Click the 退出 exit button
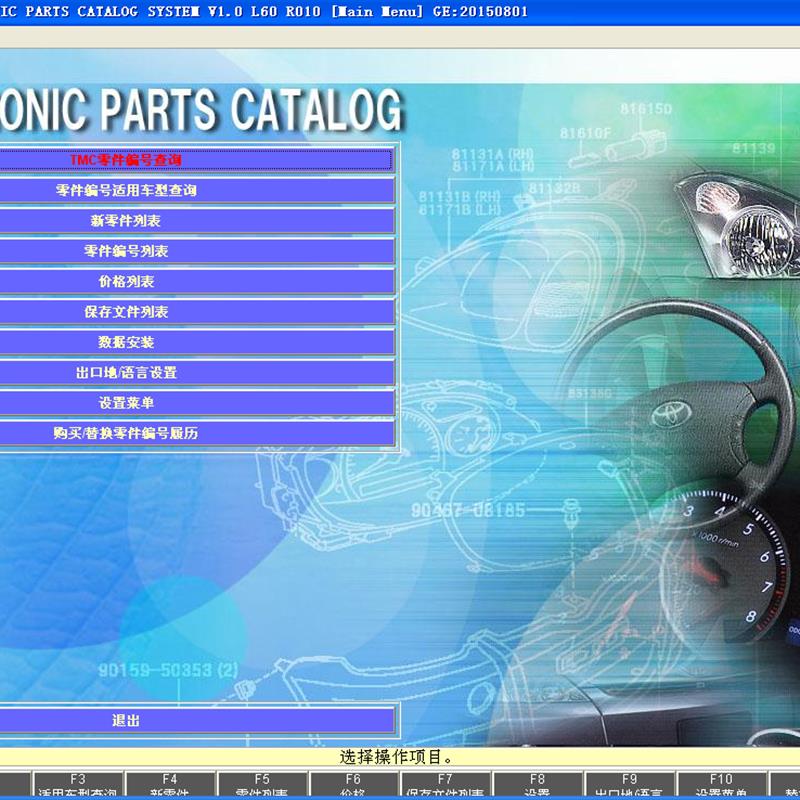Viewport: 800px width, 800px height. click(x=196, y=721)
